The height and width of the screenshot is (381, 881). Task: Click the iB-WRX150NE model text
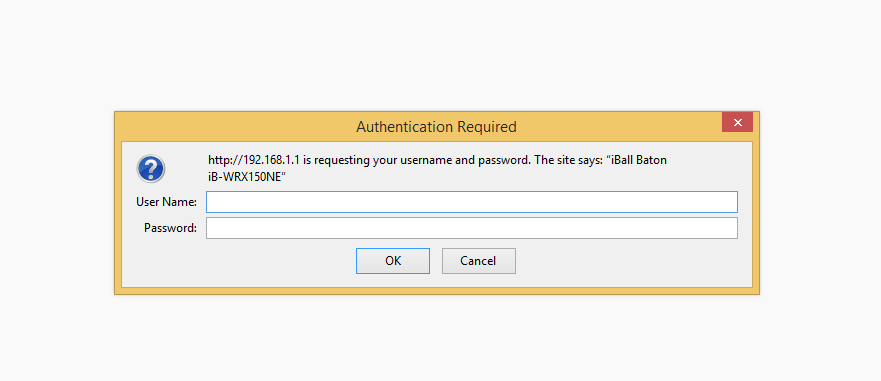point(247,176)
